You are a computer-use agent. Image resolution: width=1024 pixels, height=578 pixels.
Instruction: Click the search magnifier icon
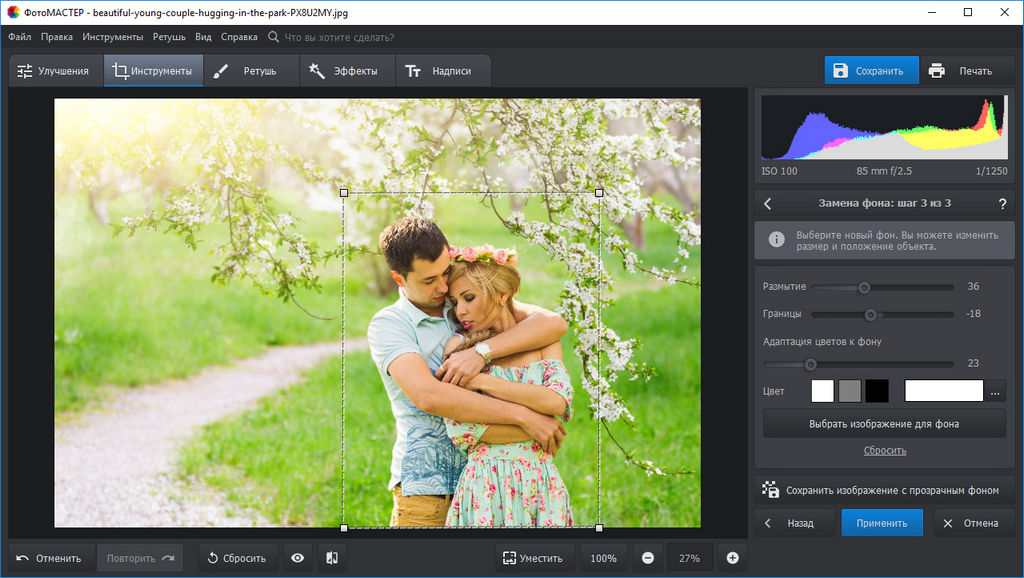pyautogui.click(x=274, y=37)
